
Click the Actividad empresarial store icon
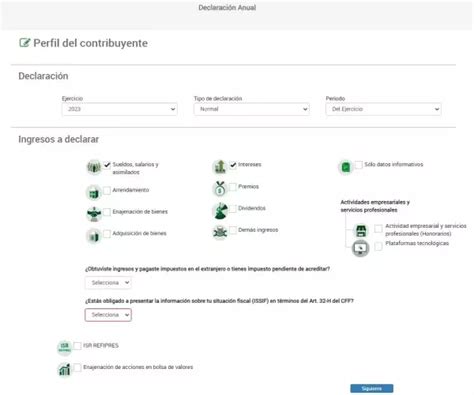click(x=361, y=231)
